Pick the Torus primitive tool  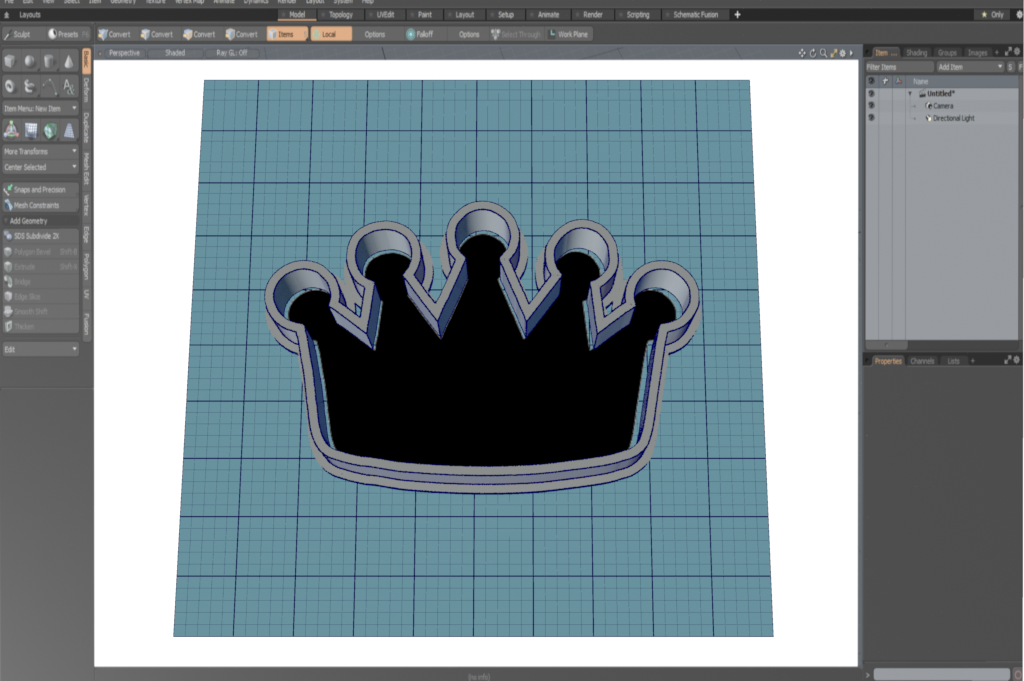tap(11, 87)
